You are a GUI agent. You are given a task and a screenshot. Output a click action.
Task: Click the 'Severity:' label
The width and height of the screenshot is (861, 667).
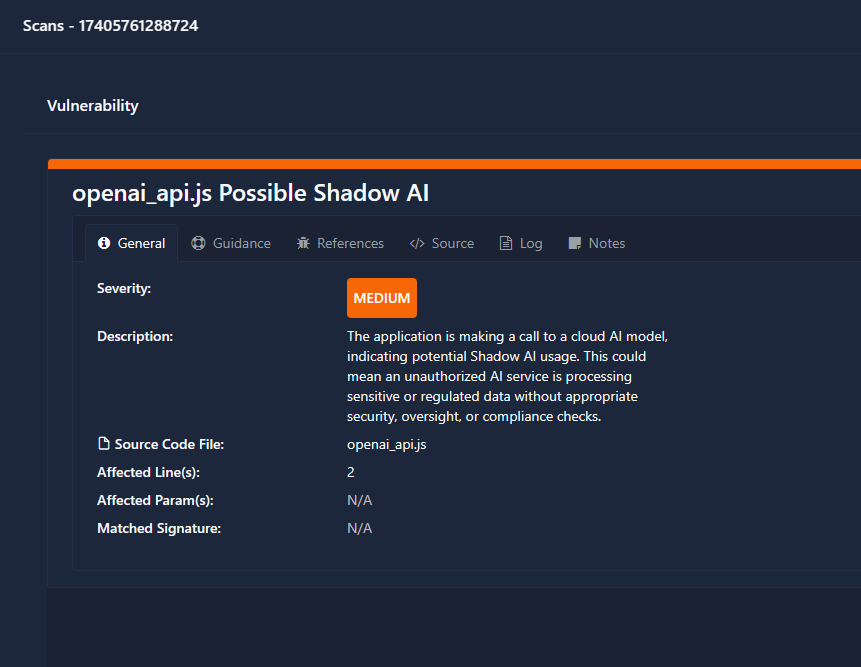pos(124,289)
